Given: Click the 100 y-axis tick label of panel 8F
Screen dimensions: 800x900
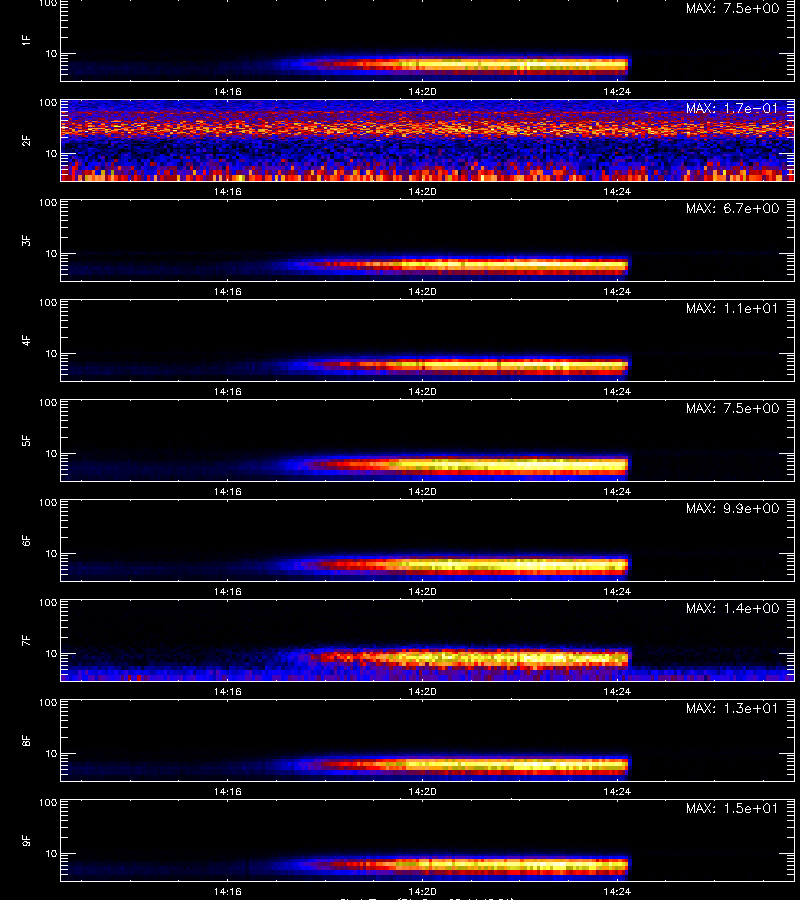Looking at the screenshot, I should point(48,703).
